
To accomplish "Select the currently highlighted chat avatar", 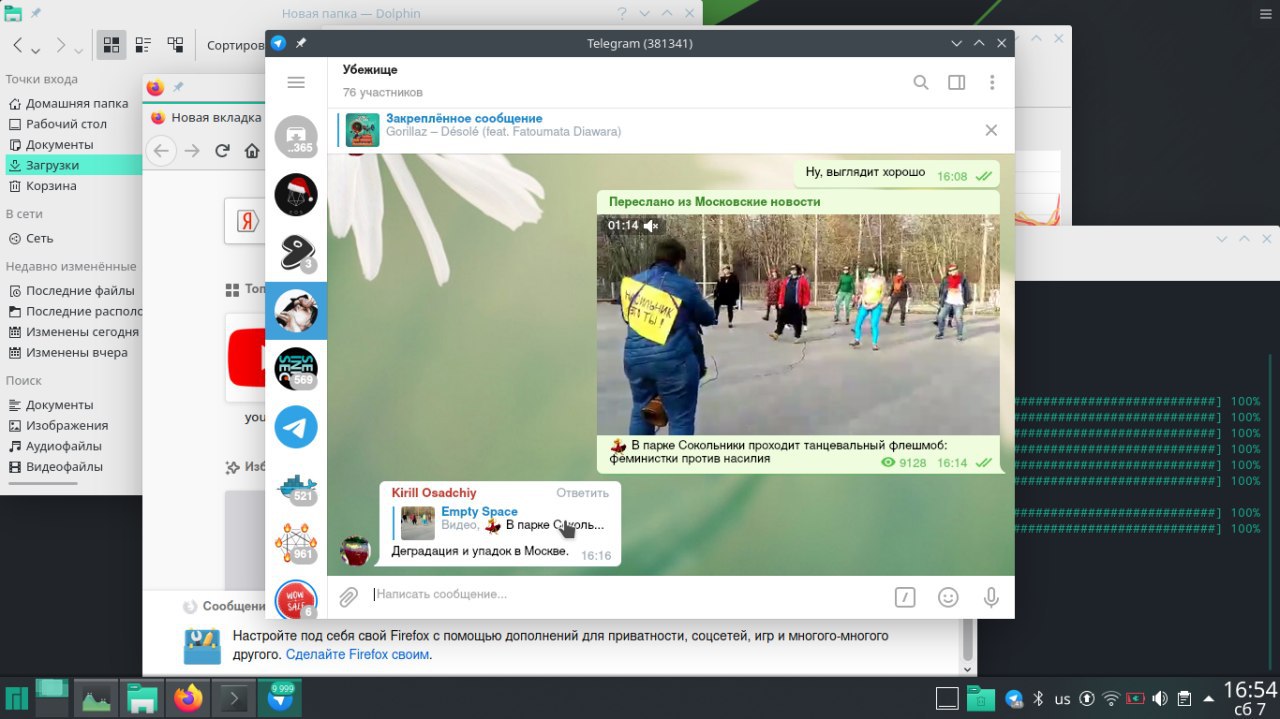I will (296, 311).
